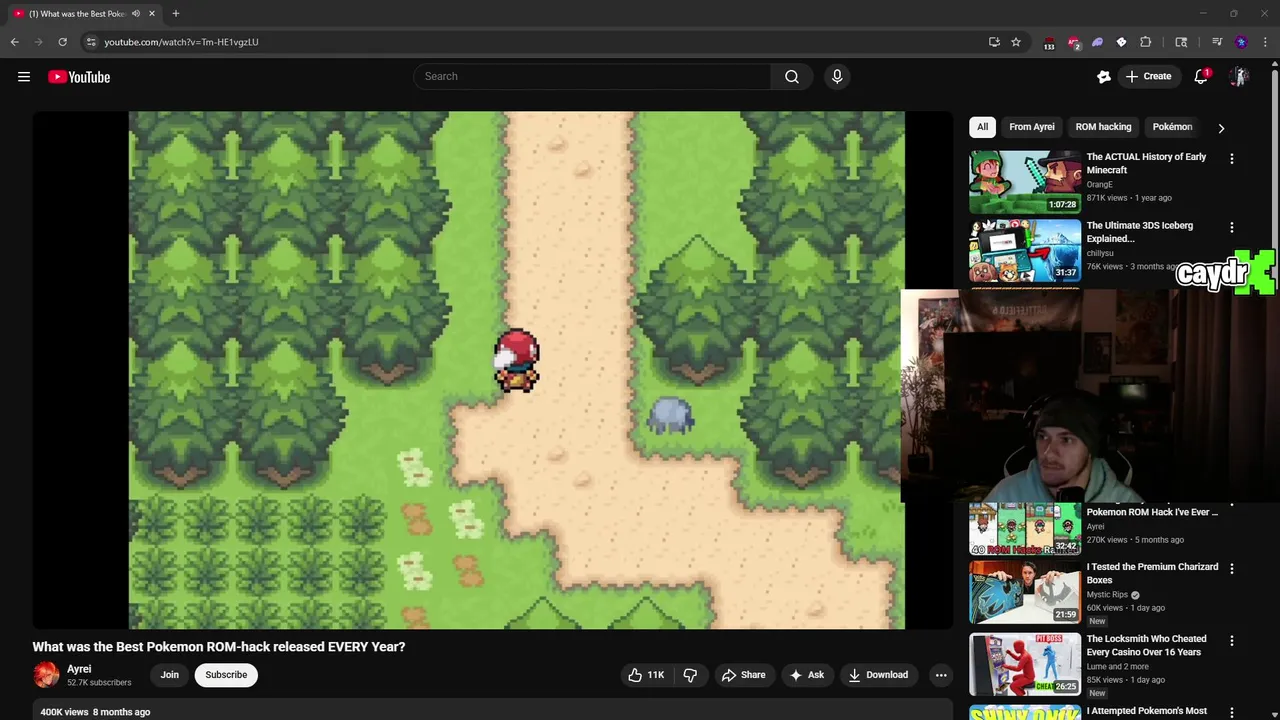The height and width of the screenshot is (720, 1280).
Task: Open the Early Minecraft history thumbnail
Action: click(x=1025, y=182)
